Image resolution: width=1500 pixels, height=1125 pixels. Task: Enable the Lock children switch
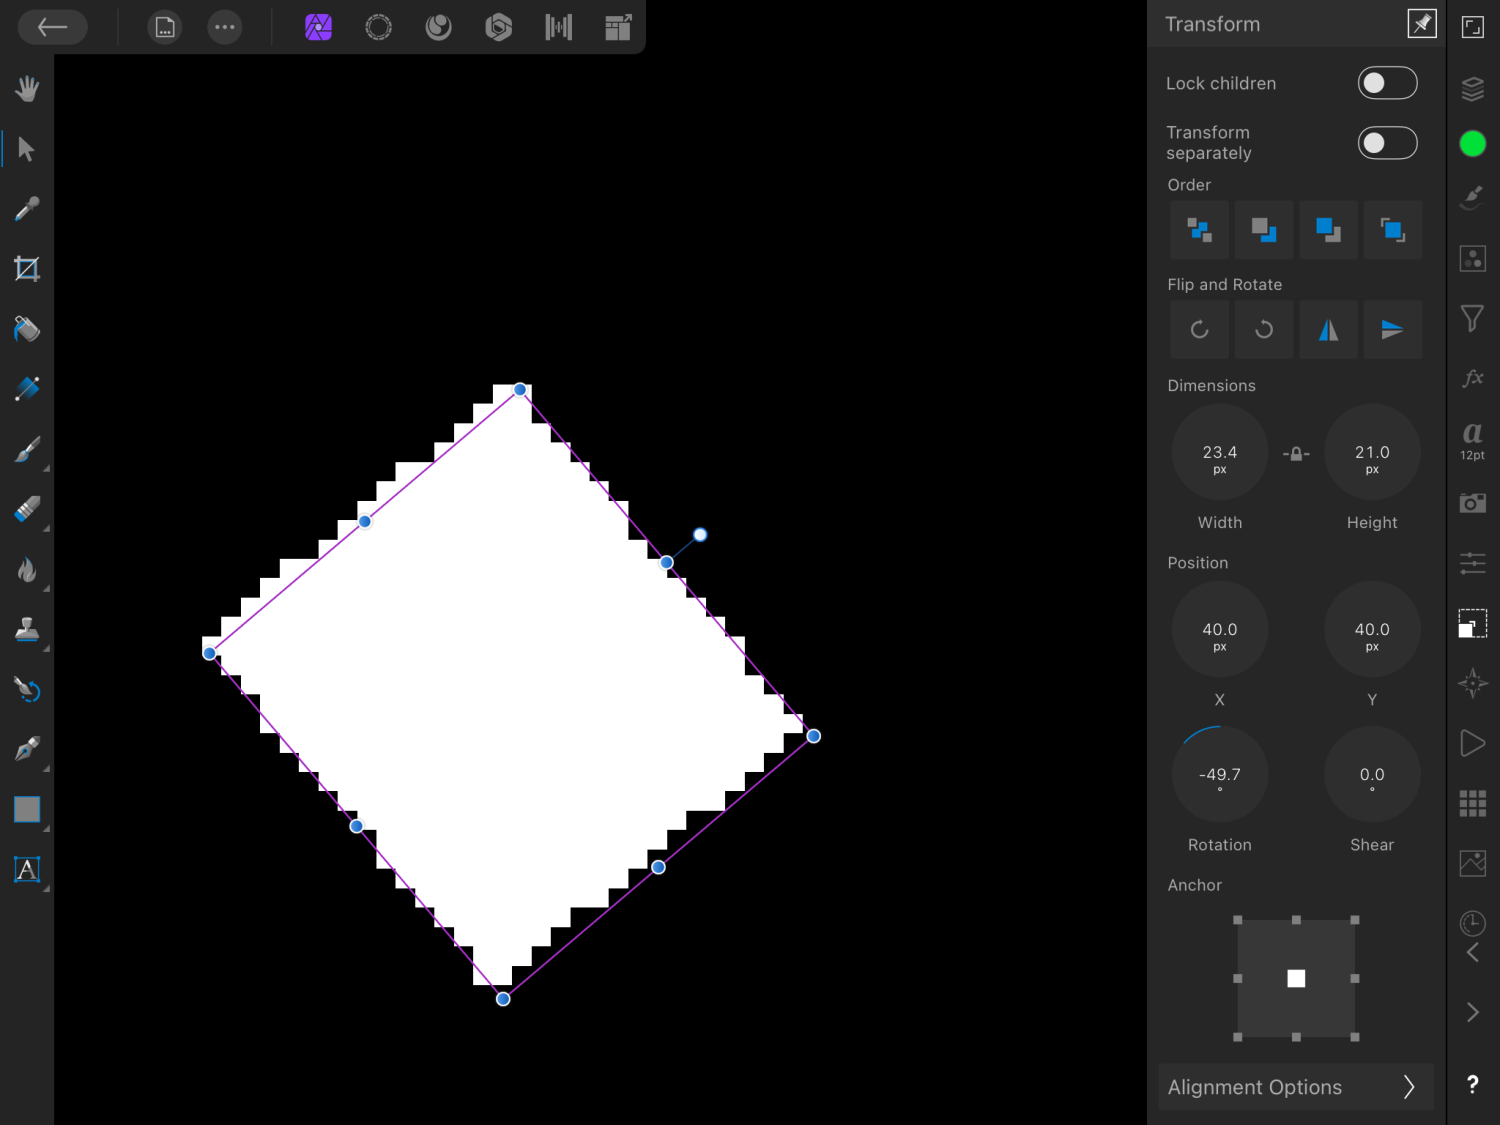click(1387, 83)
